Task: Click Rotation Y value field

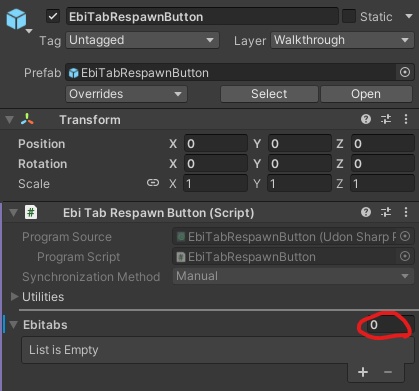Action: [300, 164]
